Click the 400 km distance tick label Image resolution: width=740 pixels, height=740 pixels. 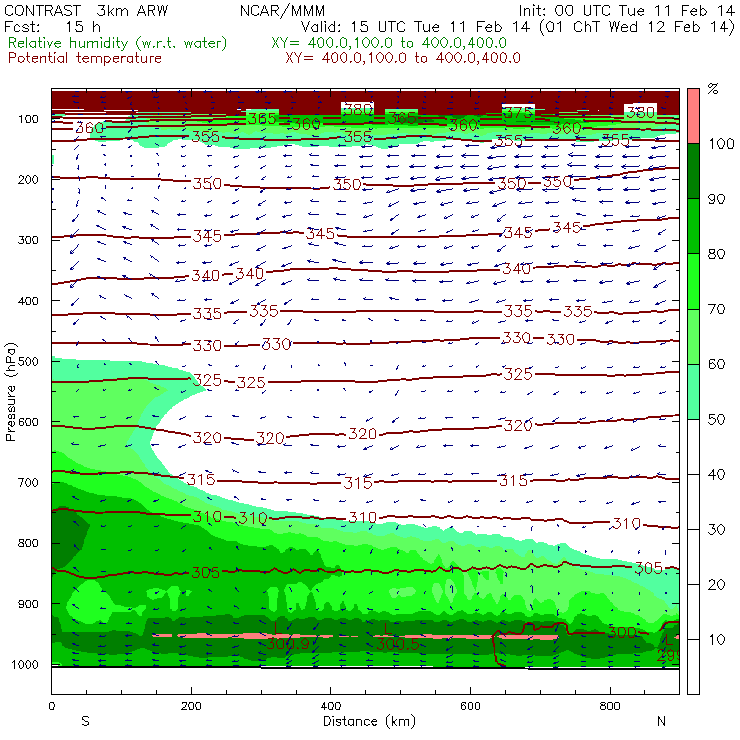(x=330, y=706)
